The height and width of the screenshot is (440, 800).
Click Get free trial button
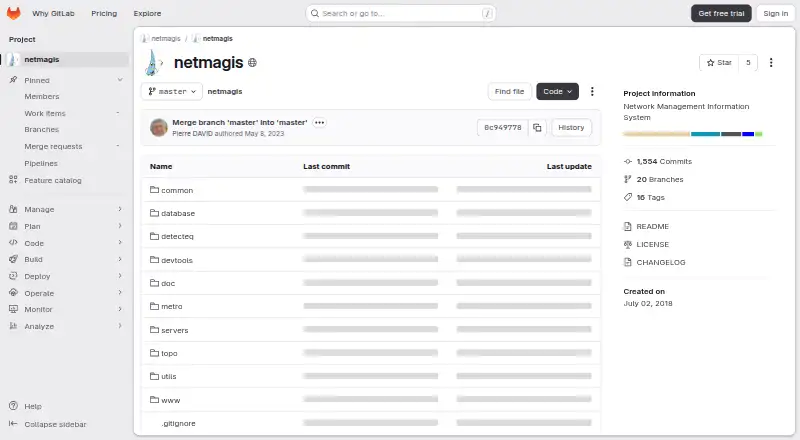(721, 13)
